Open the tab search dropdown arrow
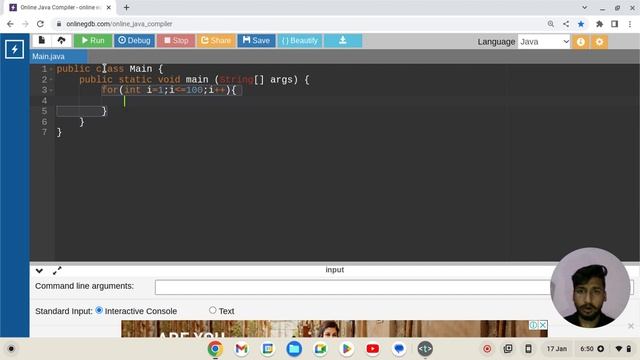This screenshot has width=640, height=360. point(584,7)
